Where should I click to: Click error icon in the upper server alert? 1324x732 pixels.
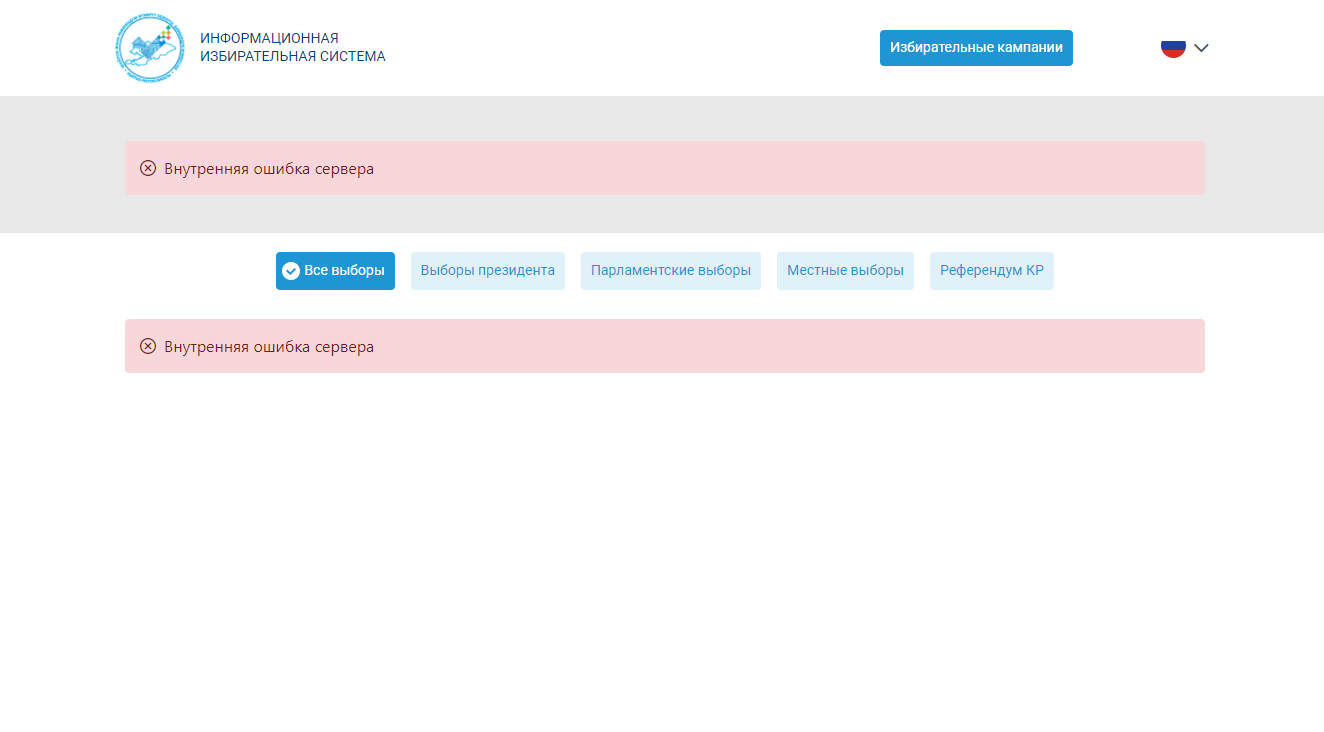coord(148,168)
